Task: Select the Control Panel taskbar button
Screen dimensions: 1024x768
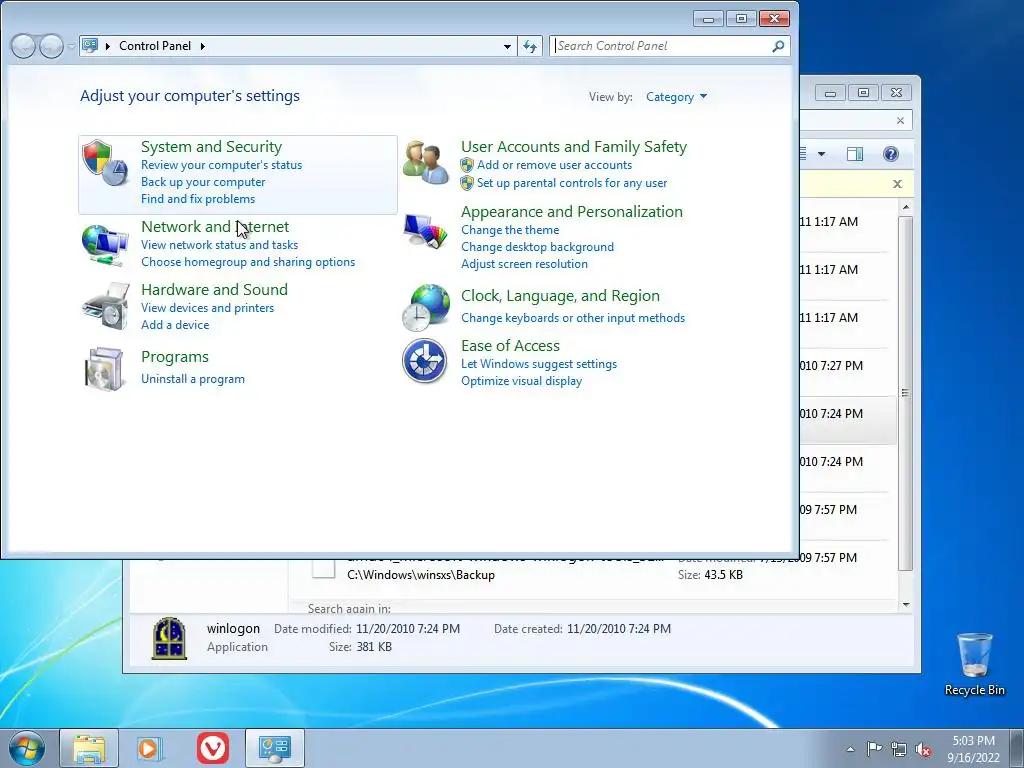Action: (275, 748)
